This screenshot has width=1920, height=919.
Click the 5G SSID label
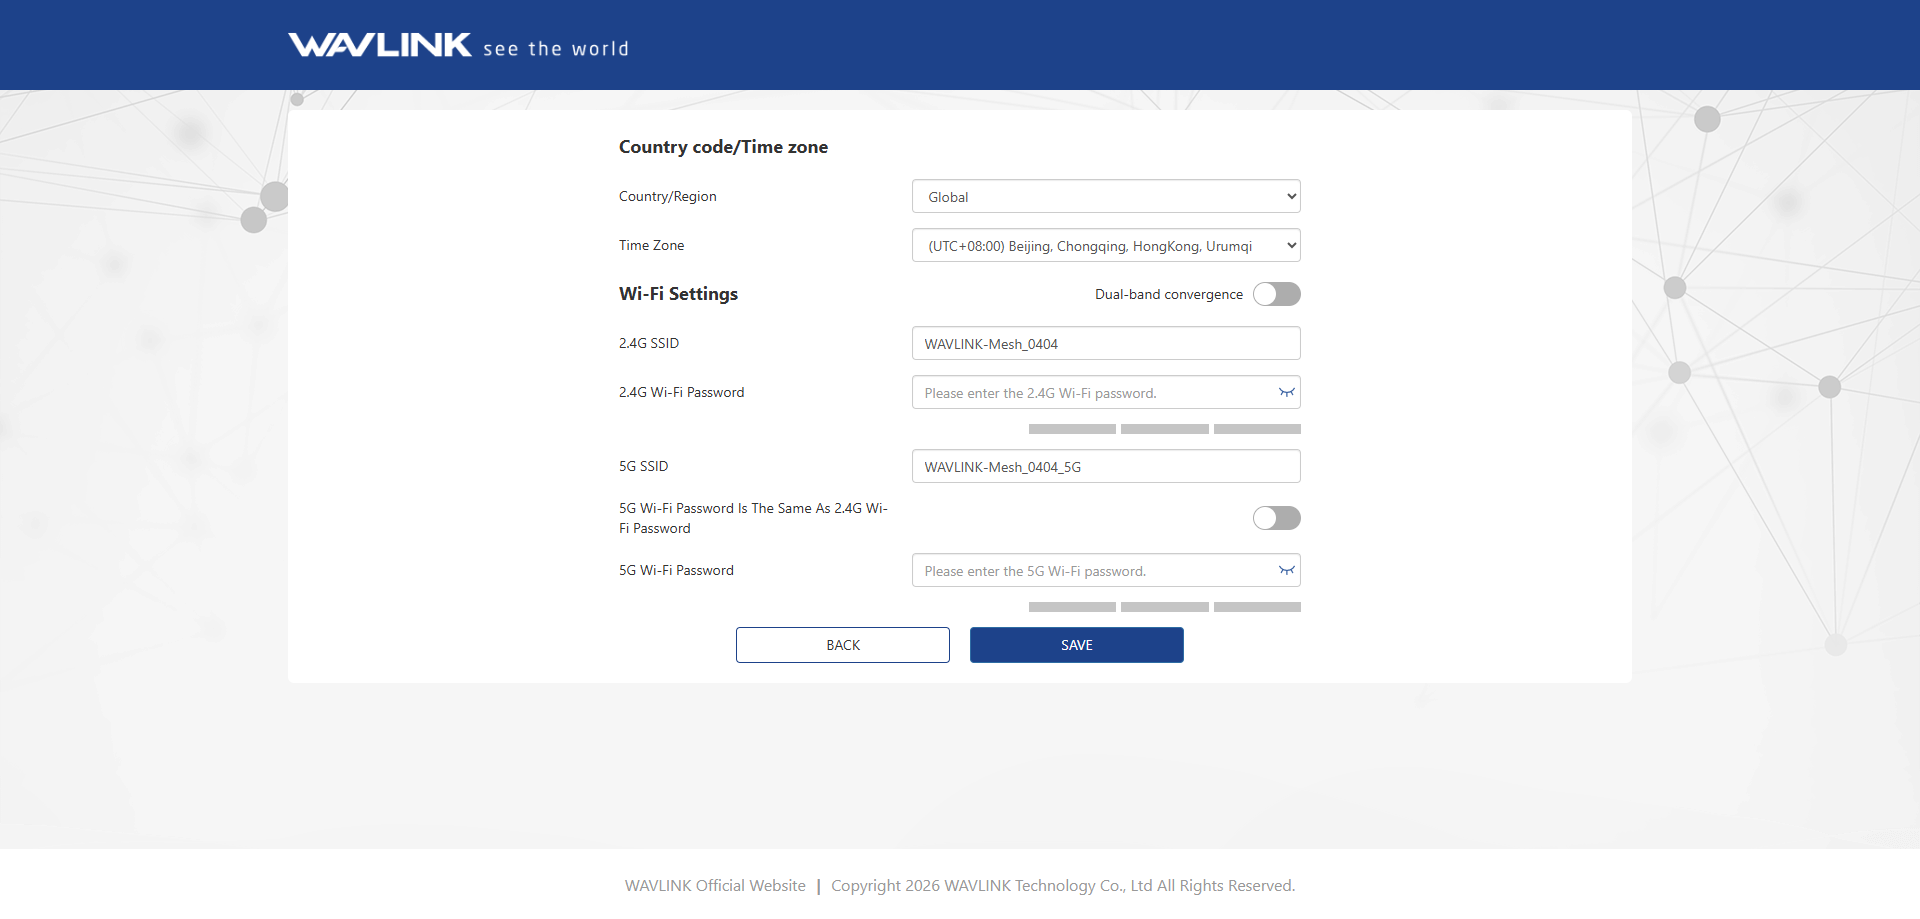[644, 467]
